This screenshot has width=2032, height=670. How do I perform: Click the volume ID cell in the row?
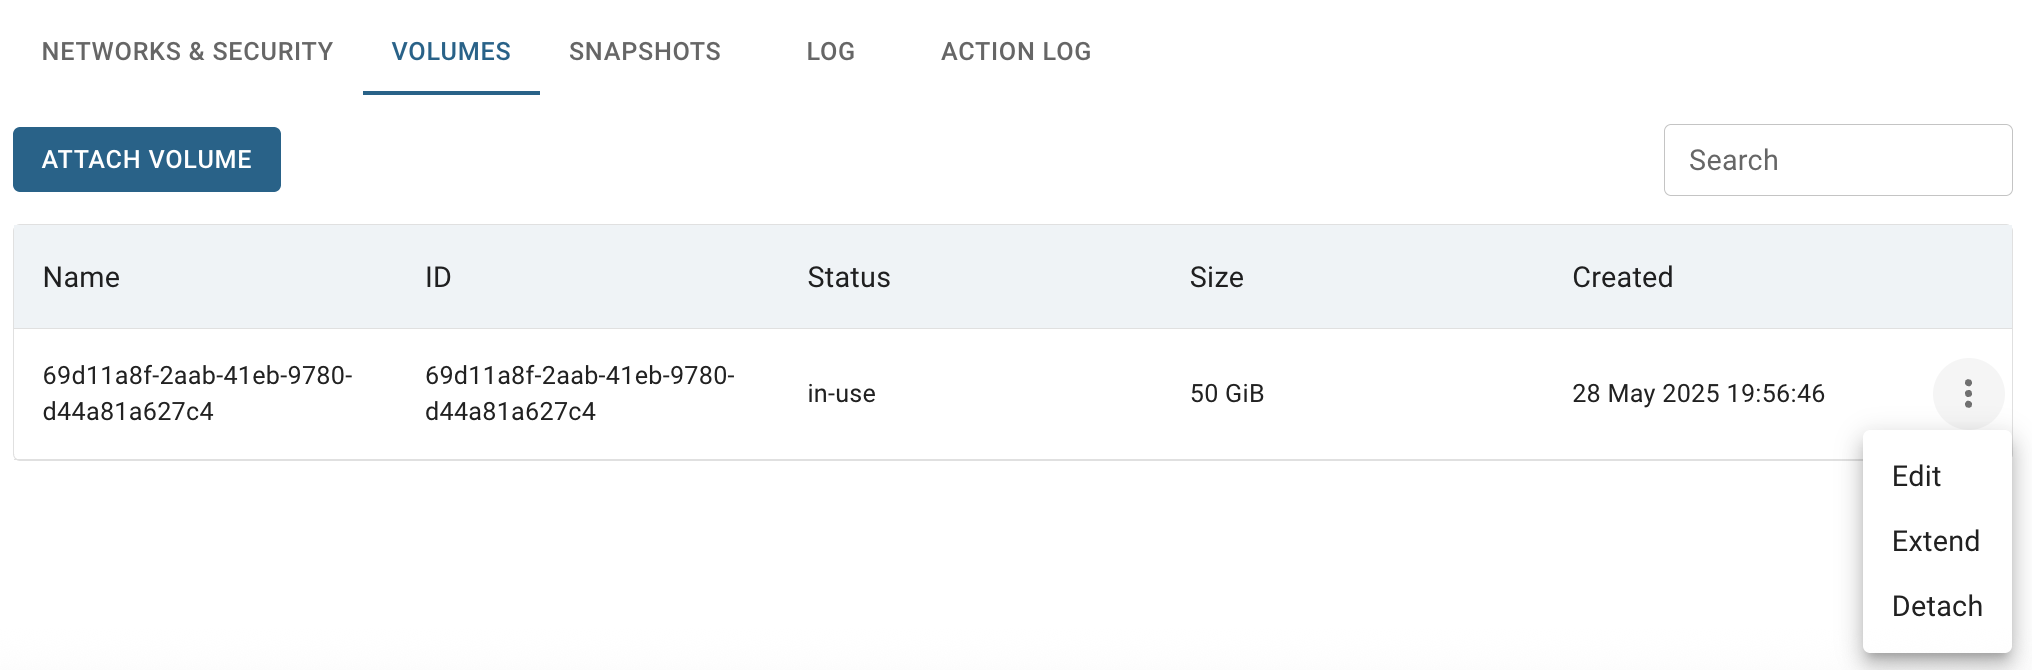coord(580,393)
